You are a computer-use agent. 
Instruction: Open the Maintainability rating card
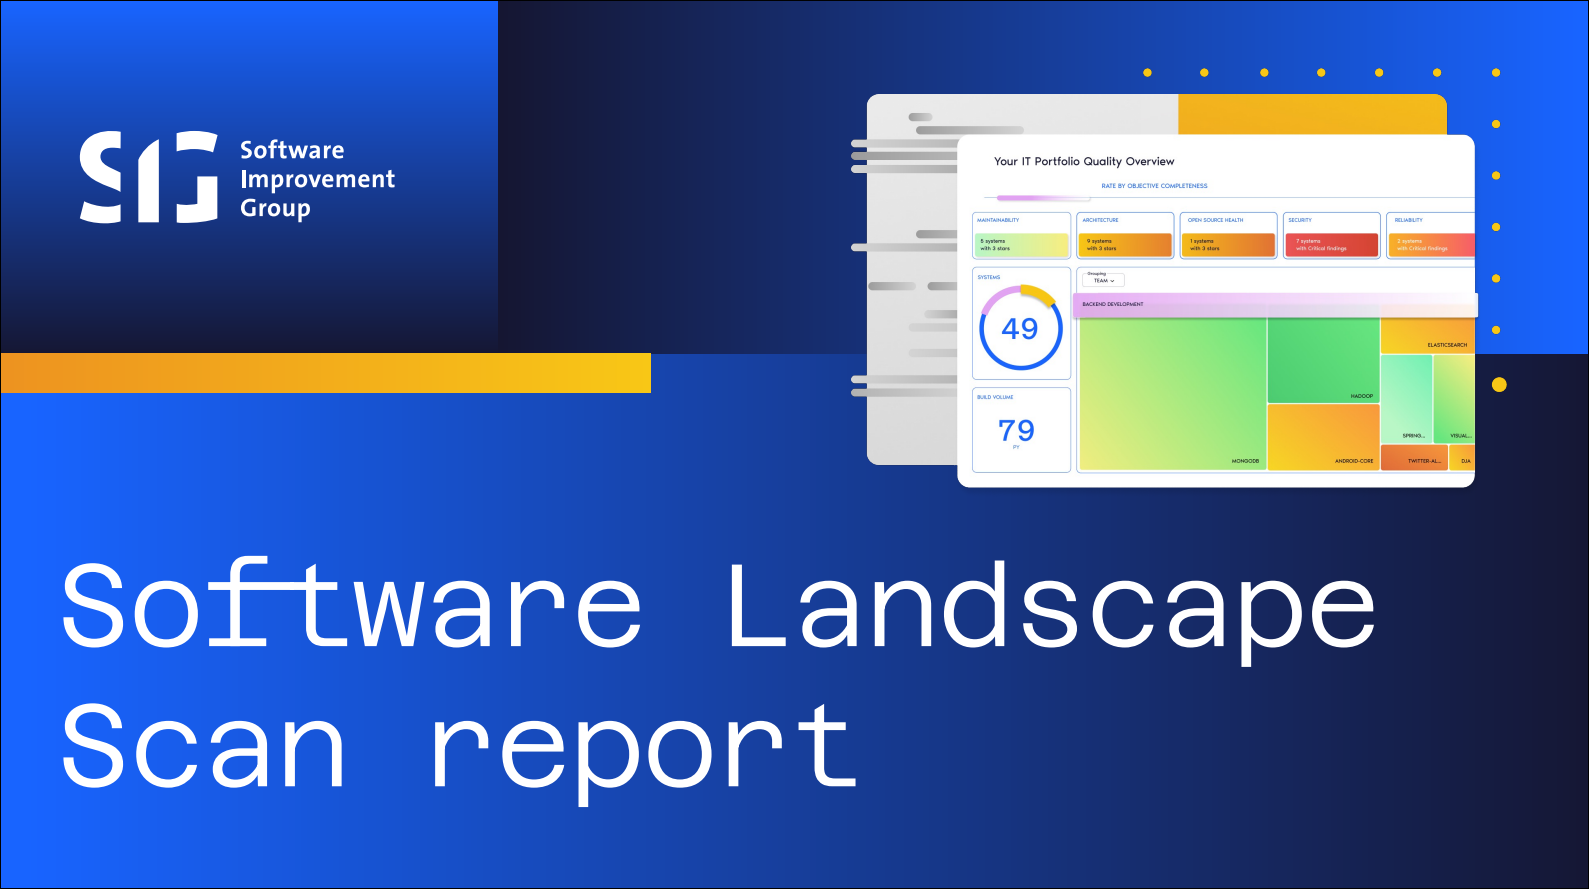pos(1021,236)
